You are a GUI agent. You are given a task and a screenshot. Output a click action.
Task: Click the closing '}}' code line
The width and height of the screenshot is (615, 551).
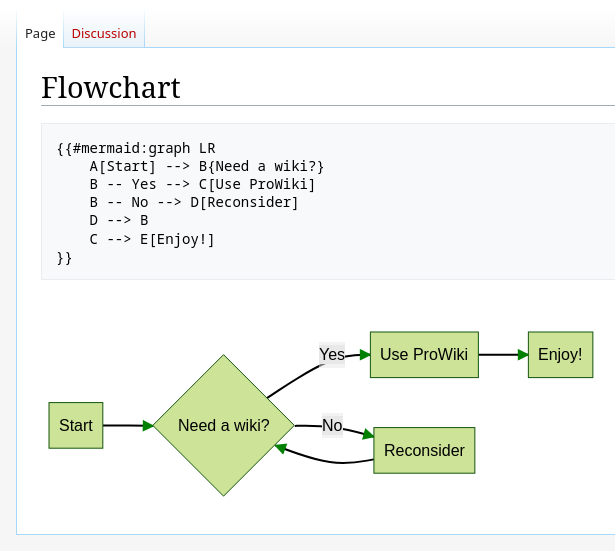[64, 258]
